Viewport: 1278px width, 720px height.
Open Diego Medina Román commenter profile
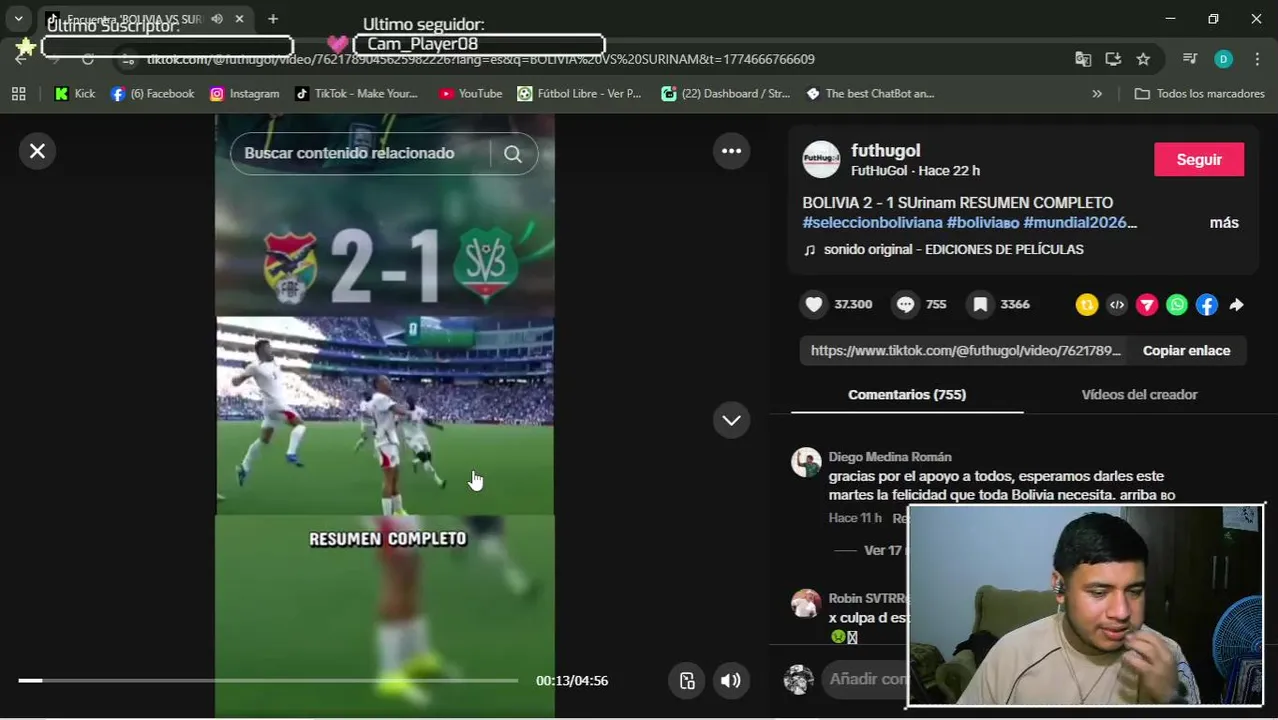[x=890, y=457]
